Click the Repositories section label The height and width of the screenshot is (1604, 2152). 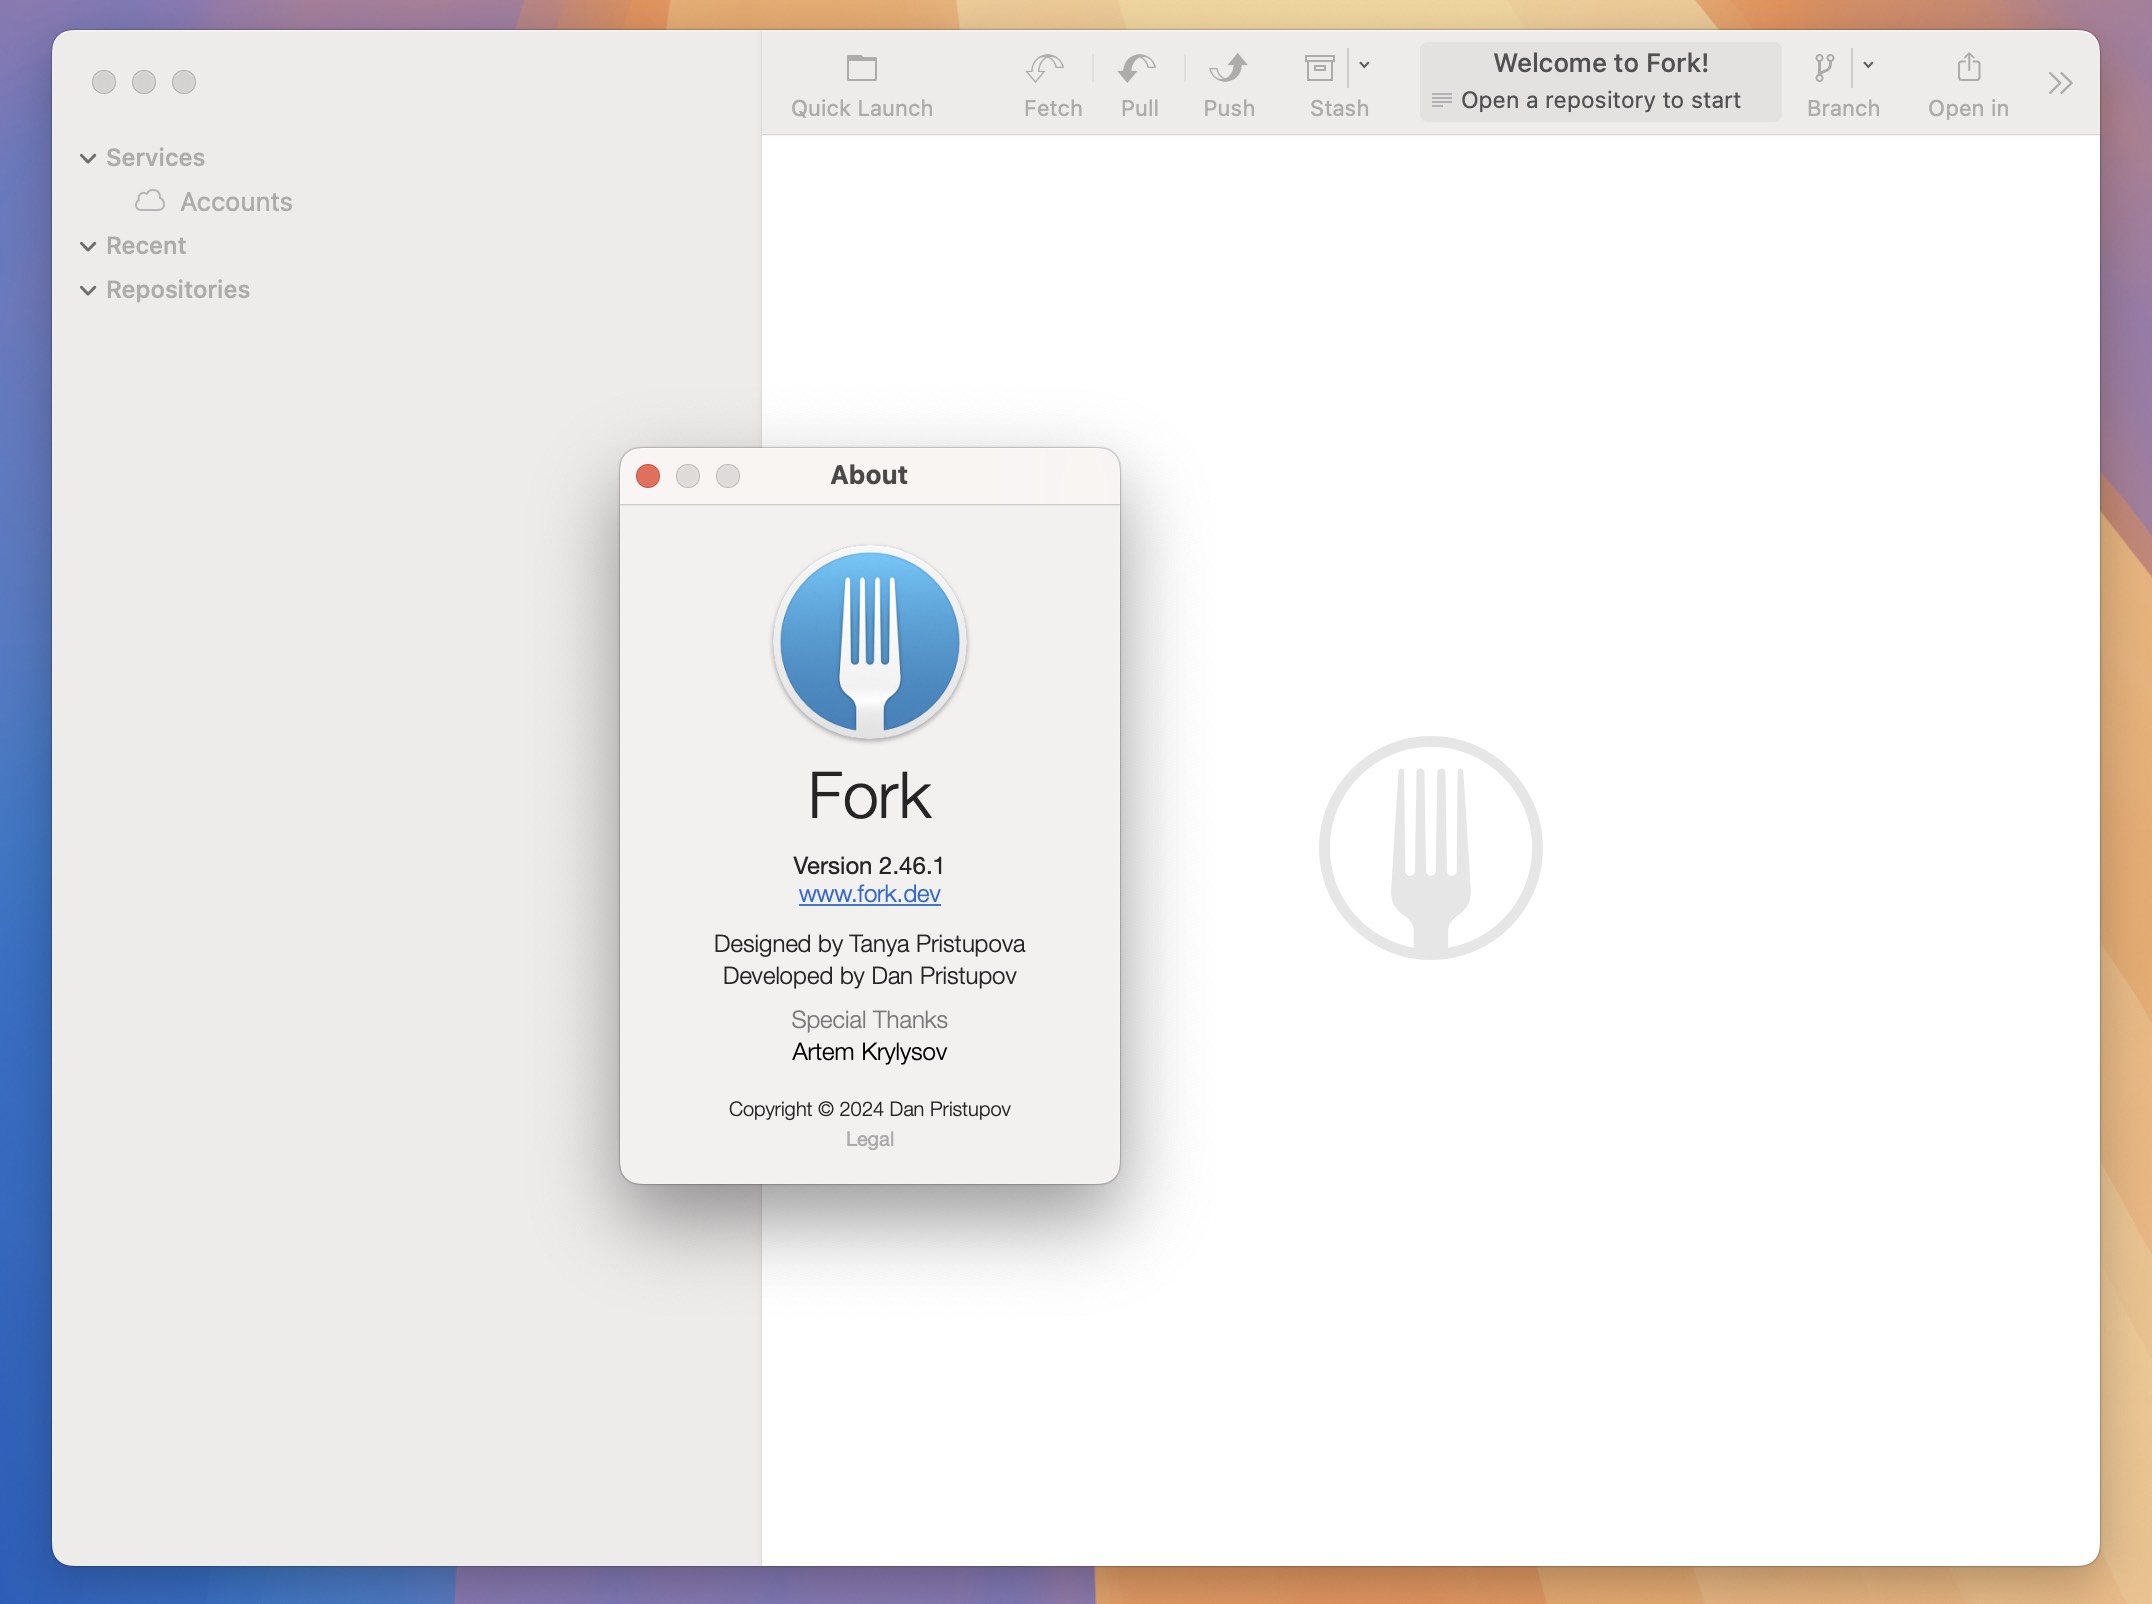click(178, 290)
